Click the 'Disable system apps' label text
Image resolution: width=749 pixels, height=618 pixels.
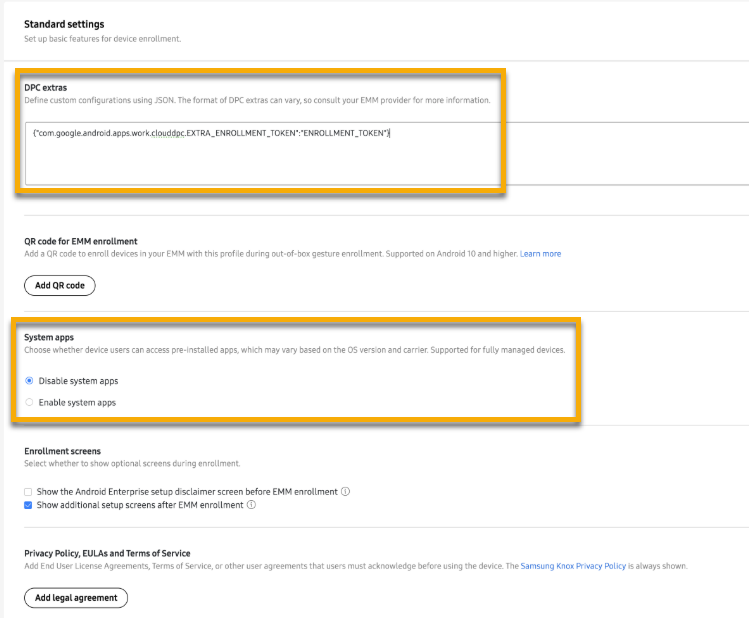[x=78, y=381]
